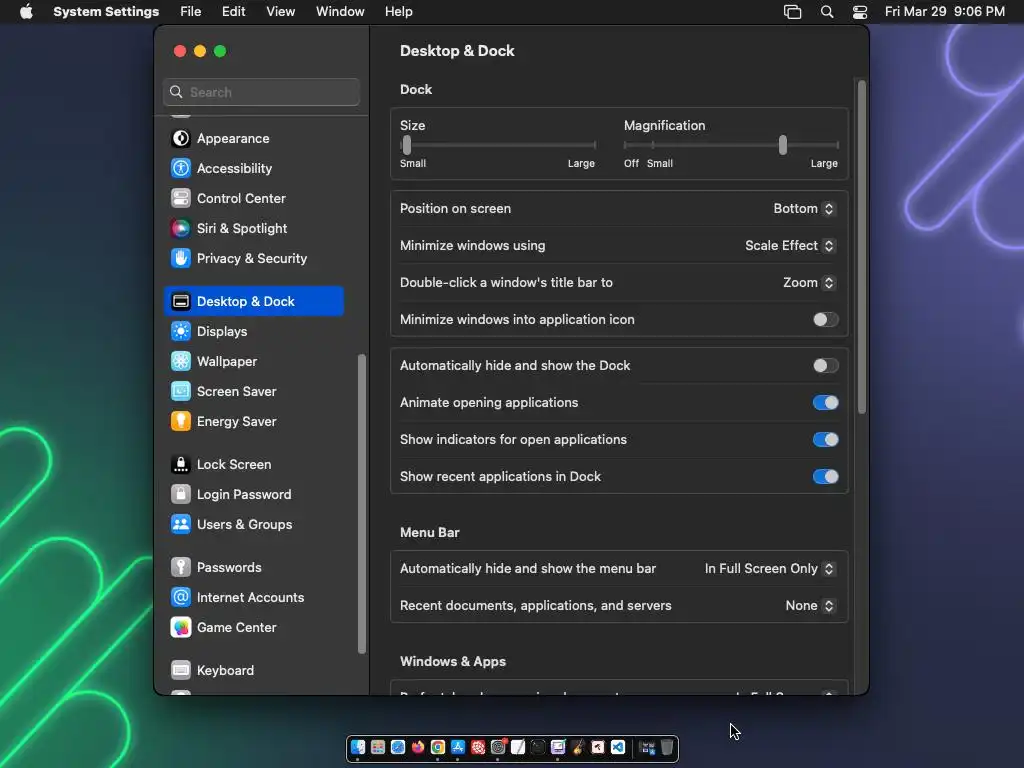Open Screen Saver settings
The height and width of the screenshot is (768, 1024).
tap(253, 392)
